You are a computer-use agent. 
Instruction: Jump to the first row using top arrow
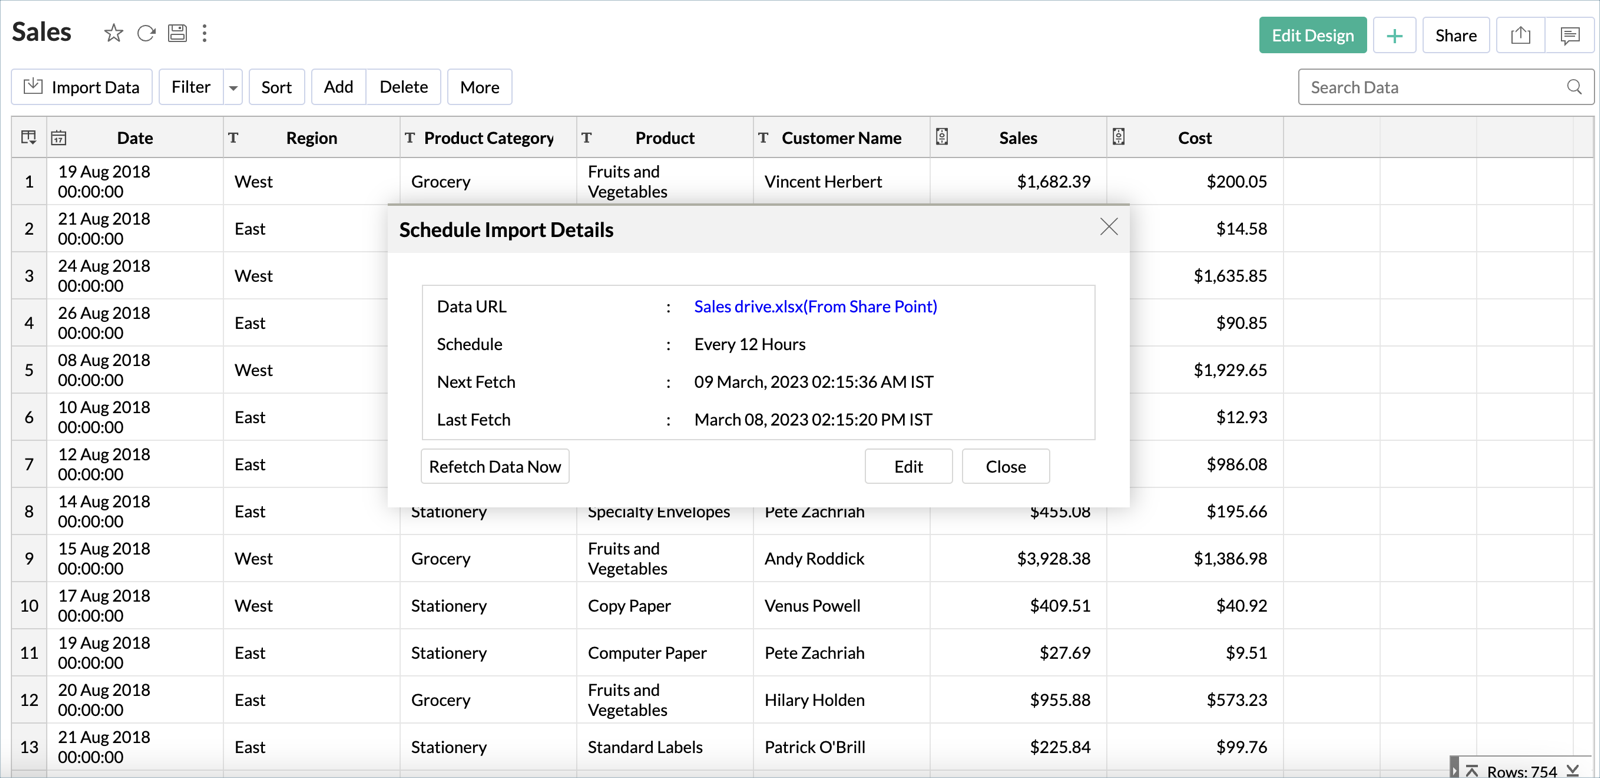point(1472,770)
